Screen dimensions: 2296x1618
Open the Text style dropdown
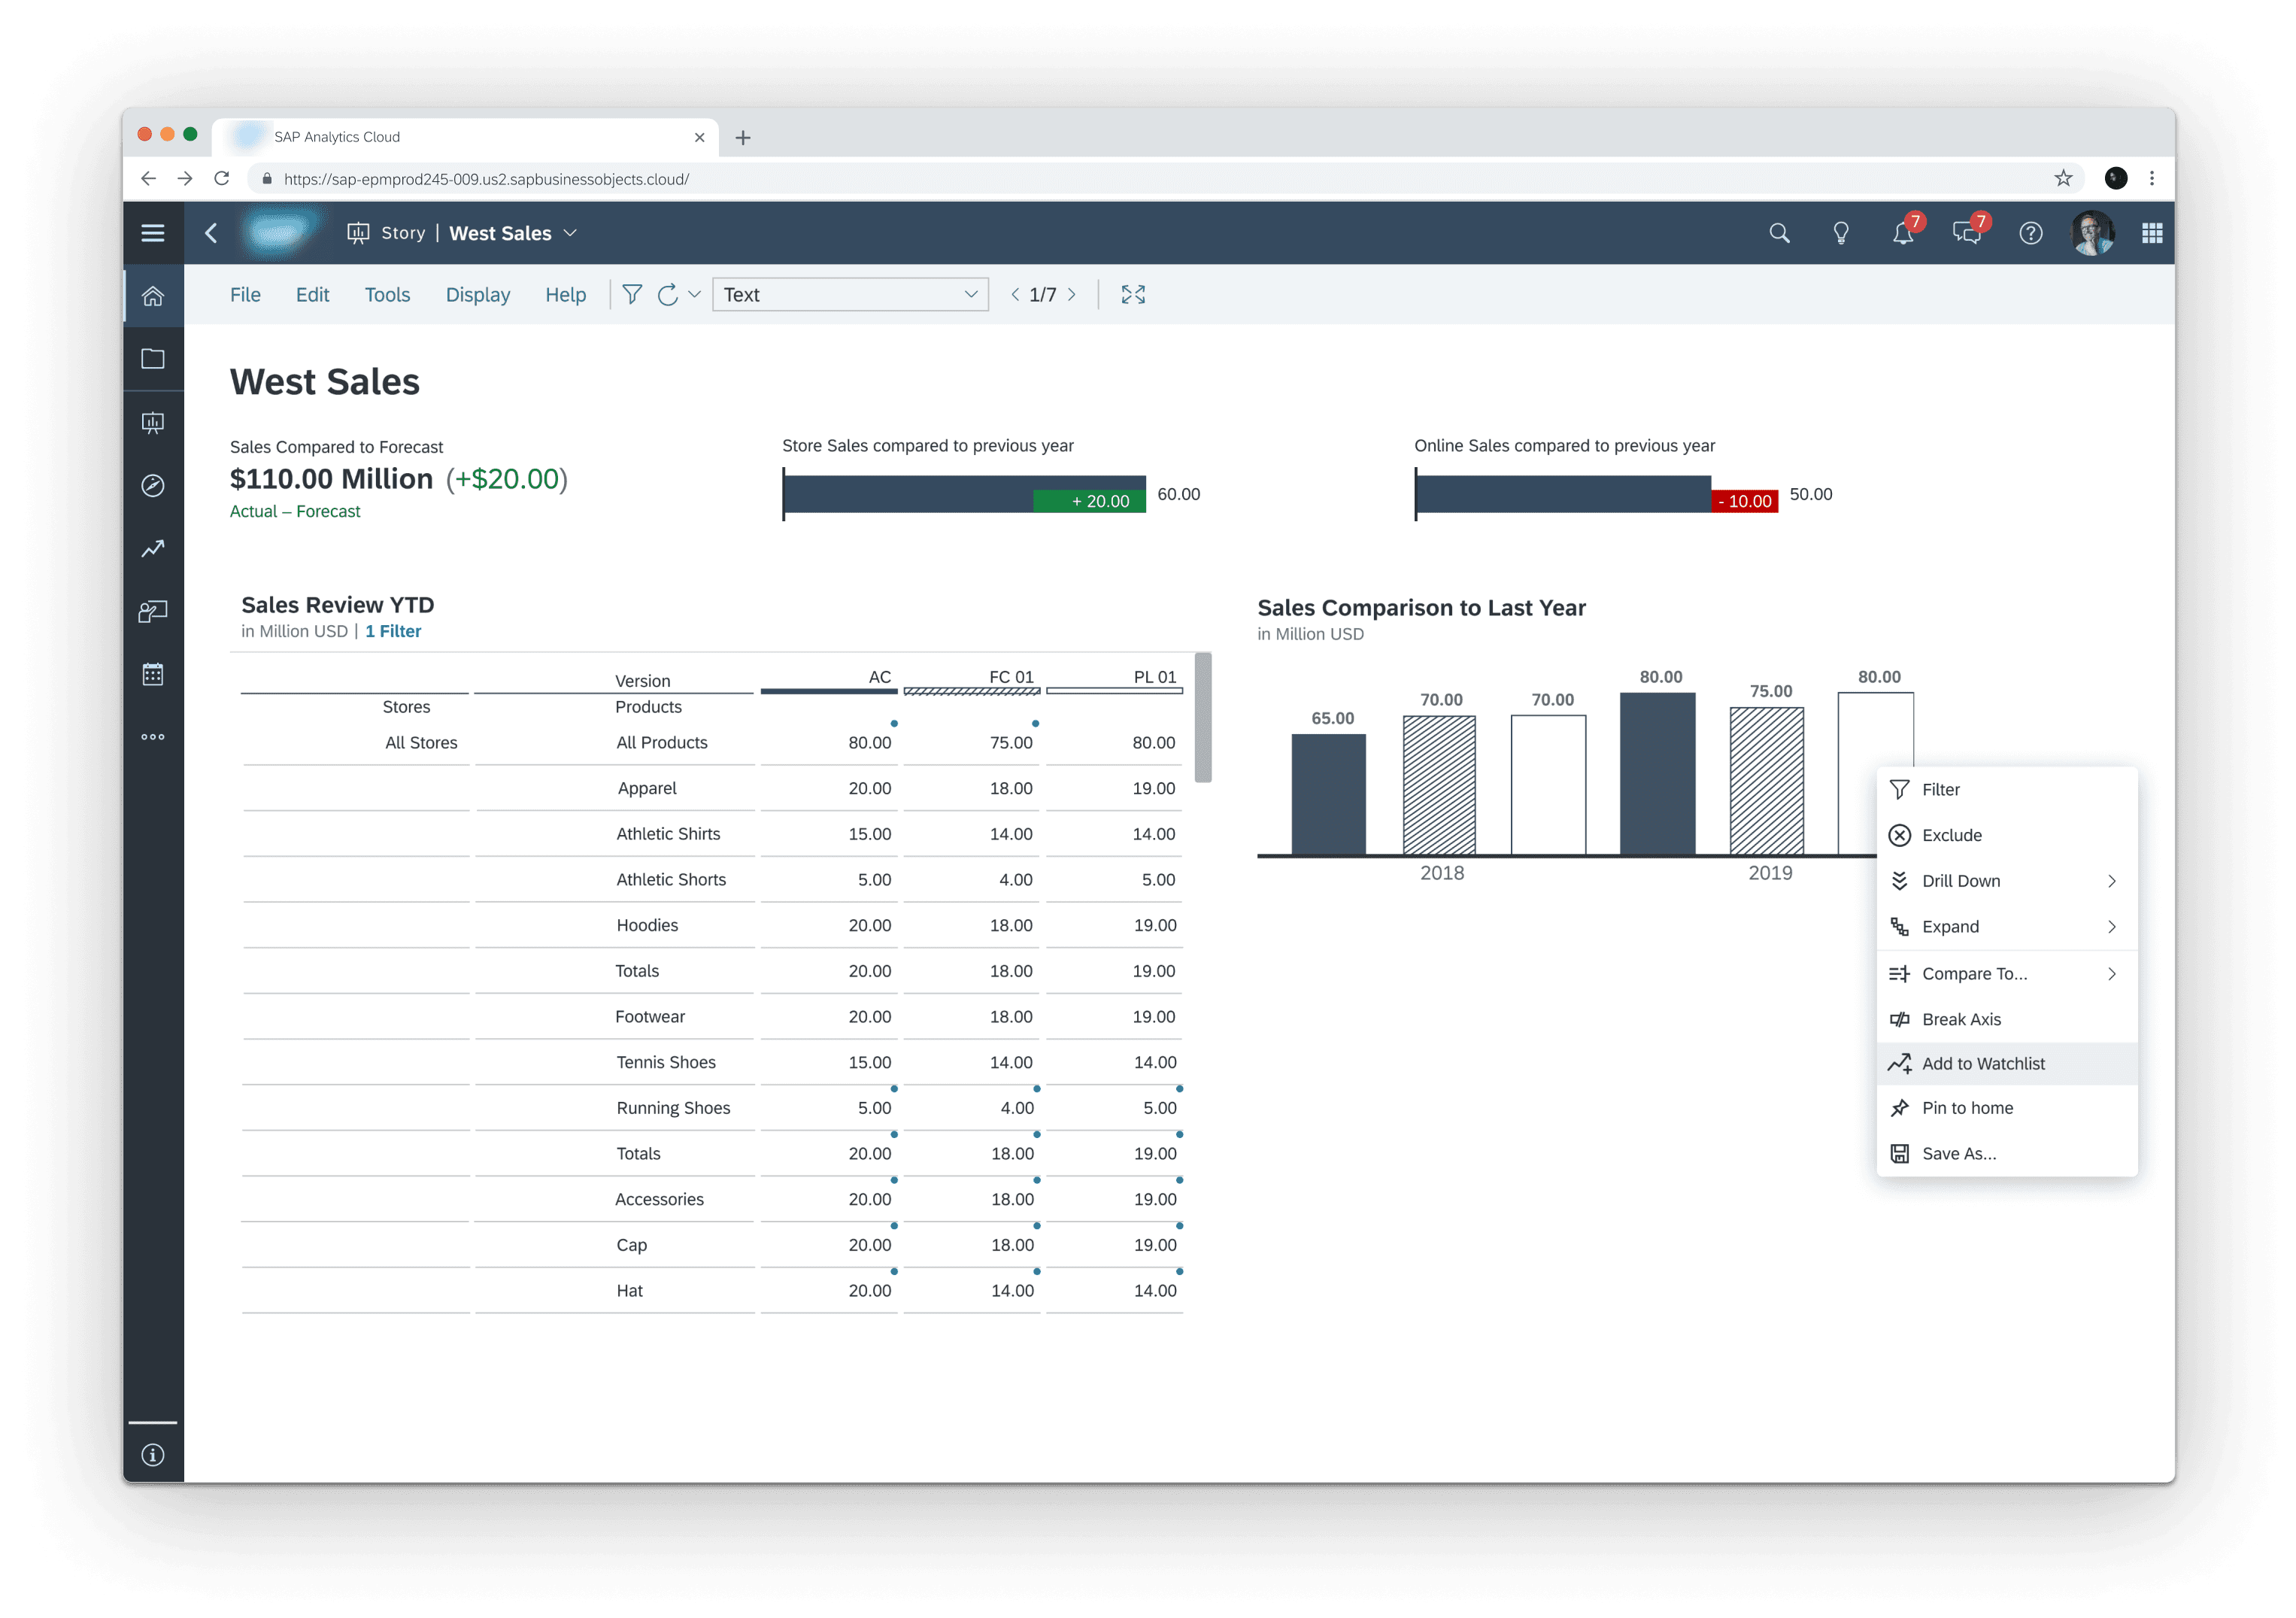pos(850,294)
